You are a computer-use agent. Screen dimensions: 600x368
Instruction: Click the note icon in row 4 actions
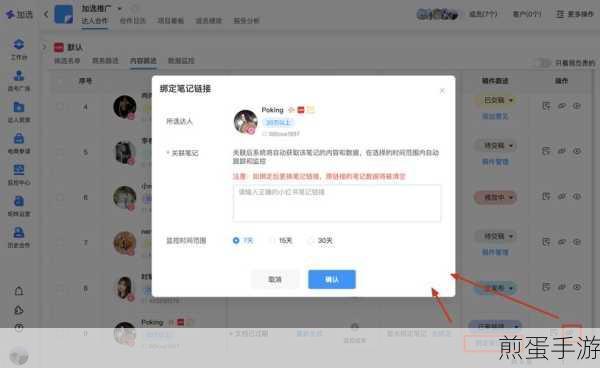point(546,106)
